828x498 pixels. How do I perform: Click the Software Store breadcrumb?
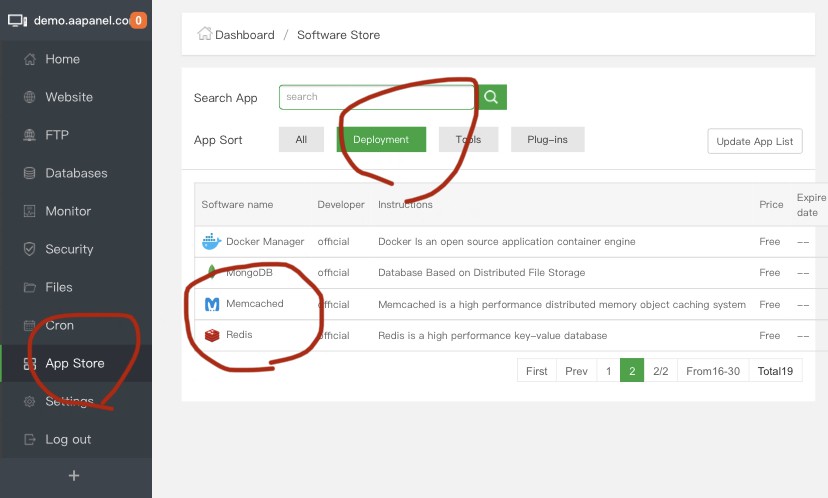(x=338, y=35)
